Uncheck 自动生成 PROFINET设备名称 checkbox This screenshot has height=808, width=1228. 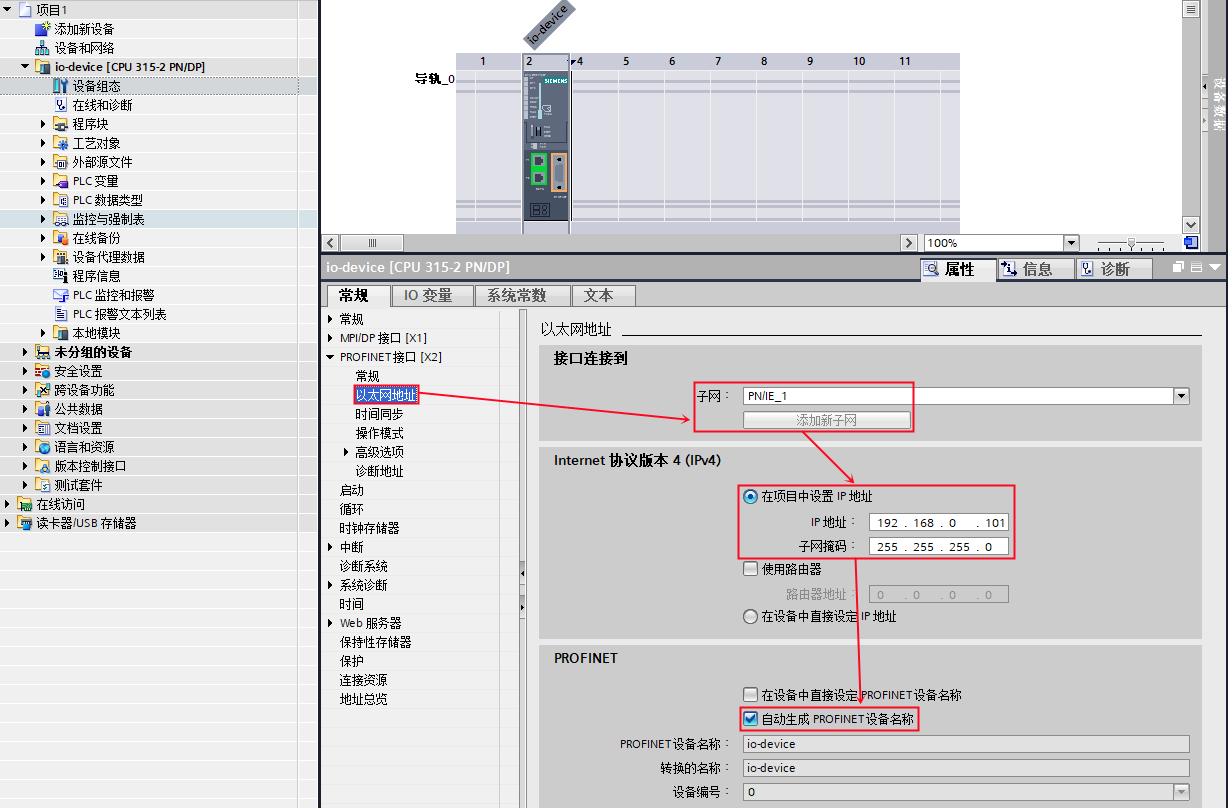pyautogui.click(x=750, y=719)
